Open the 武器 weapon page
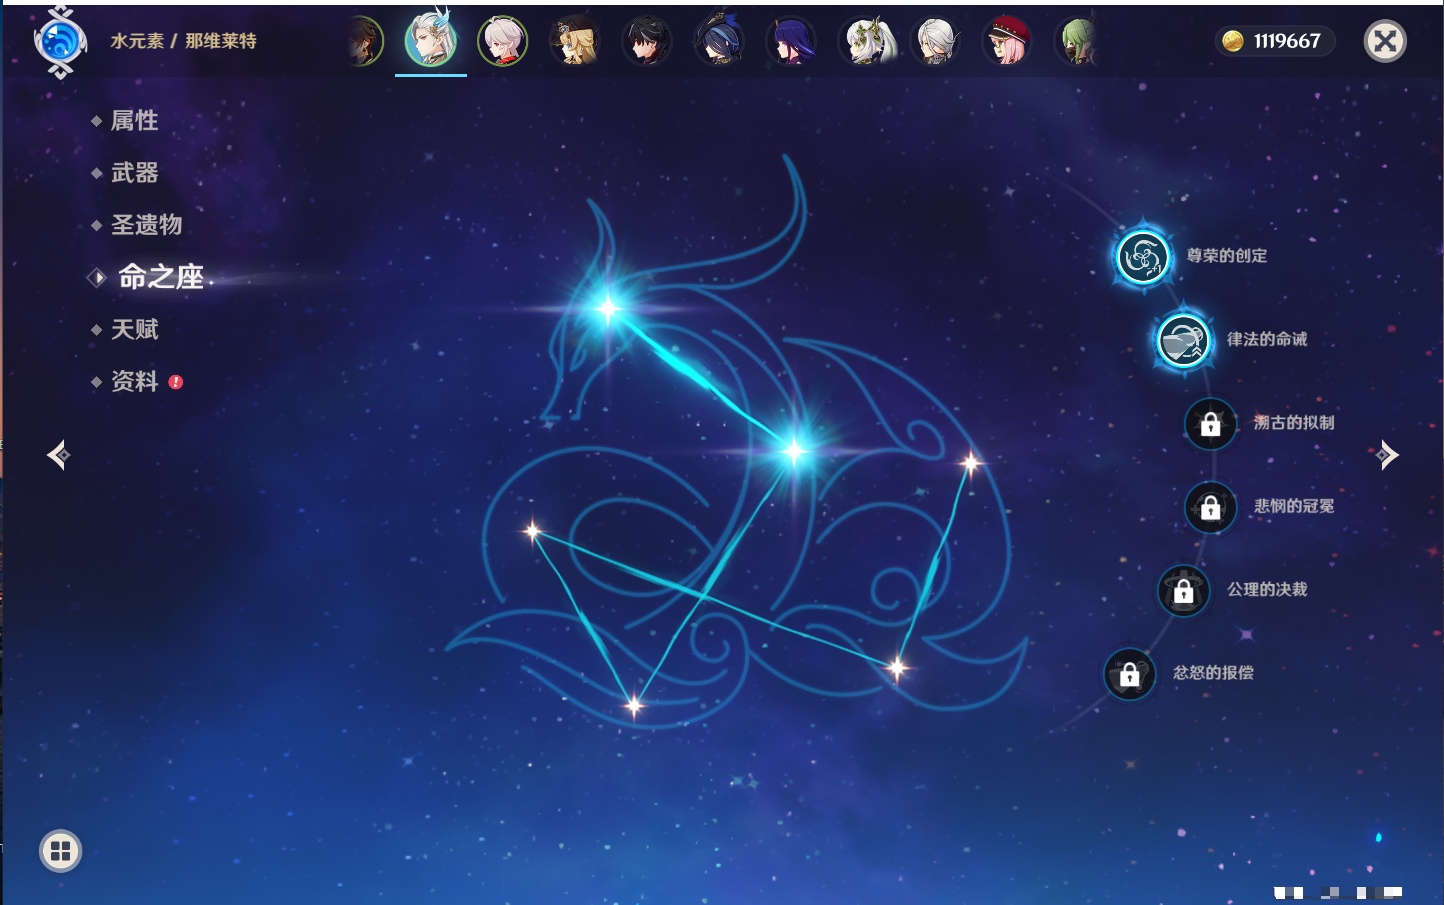 point(134,173)
